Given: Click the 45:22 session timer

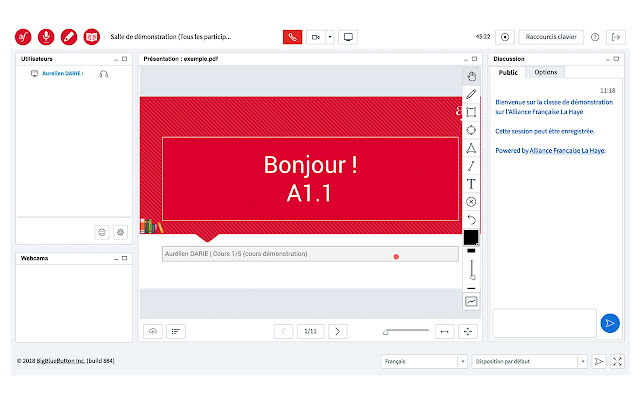Looking at the screenshot, I should point(483,37).
